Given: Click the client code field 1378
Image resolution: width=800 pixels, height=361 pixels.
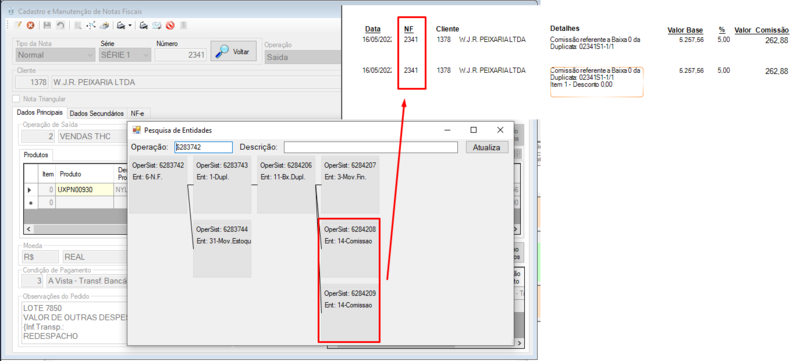Looking at the screenshot, I should tap(32, 82).
